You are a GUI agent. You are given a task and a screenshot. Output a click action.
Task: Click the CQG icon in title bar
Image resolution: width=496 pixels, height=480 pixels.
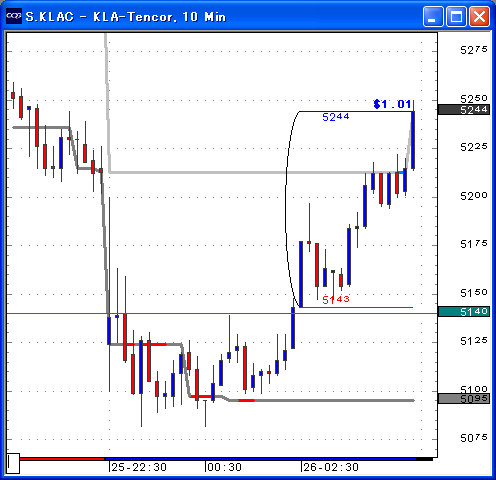(14, 16)
